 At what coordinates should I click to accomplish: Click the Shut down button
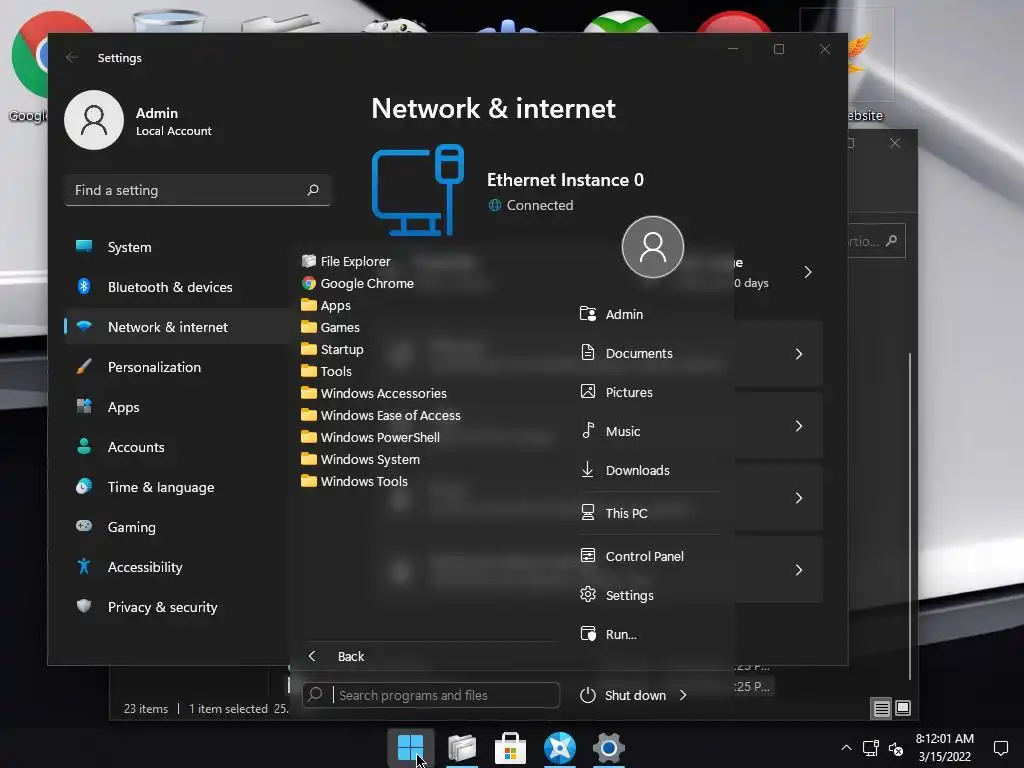[623, 695]
